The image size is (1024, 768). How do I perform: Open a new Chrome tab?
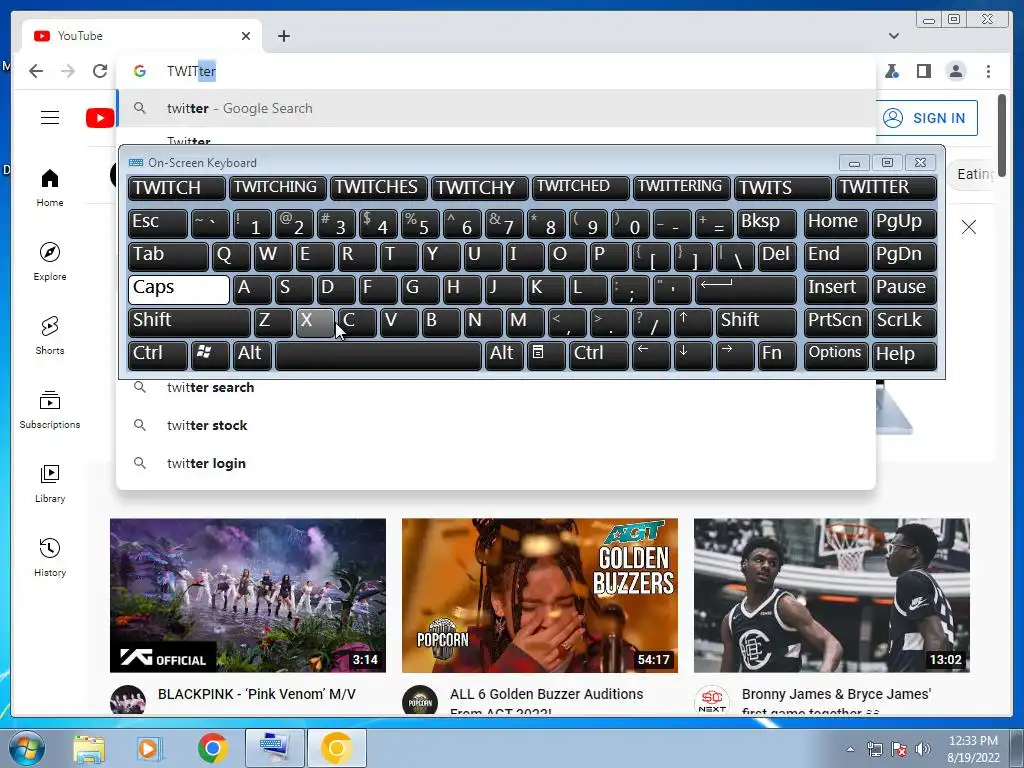point(283,36)
